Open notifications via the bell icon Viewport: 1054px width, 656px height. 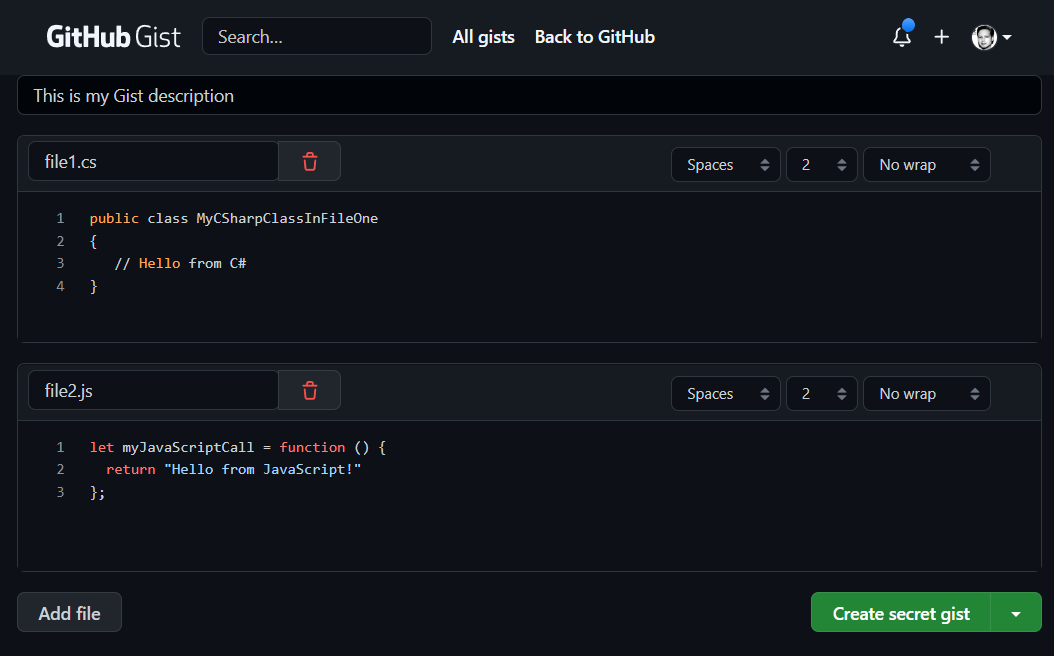[x=901, y=36]
